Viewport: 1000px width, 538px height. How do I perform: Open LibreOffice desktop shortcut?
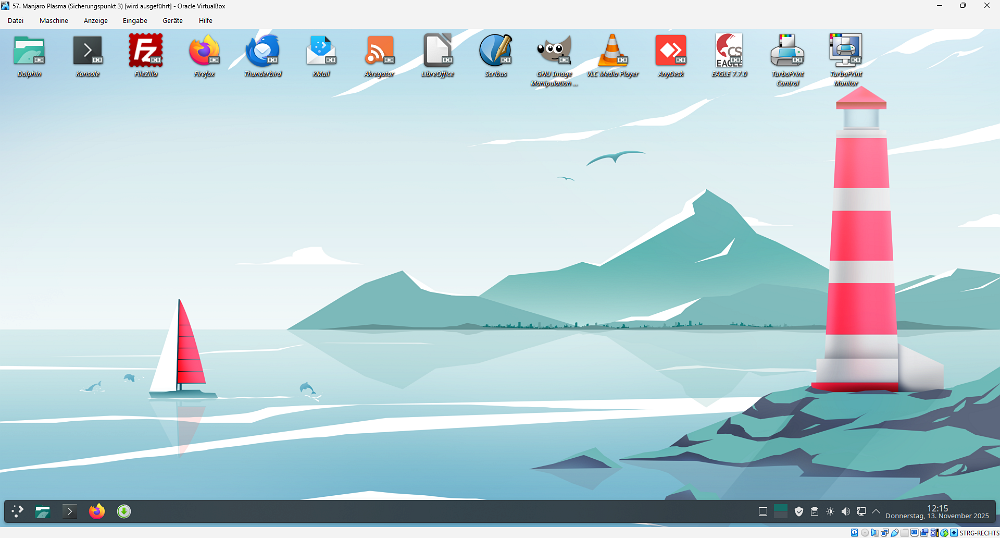coord(437,50)
